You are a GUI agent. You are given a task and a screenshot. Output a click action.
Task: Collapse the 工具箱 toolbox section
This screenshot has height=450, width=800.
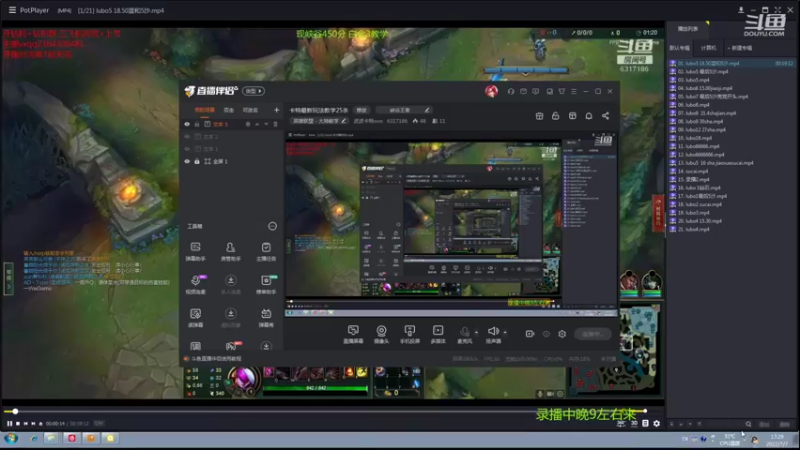[x=272, y=226]
